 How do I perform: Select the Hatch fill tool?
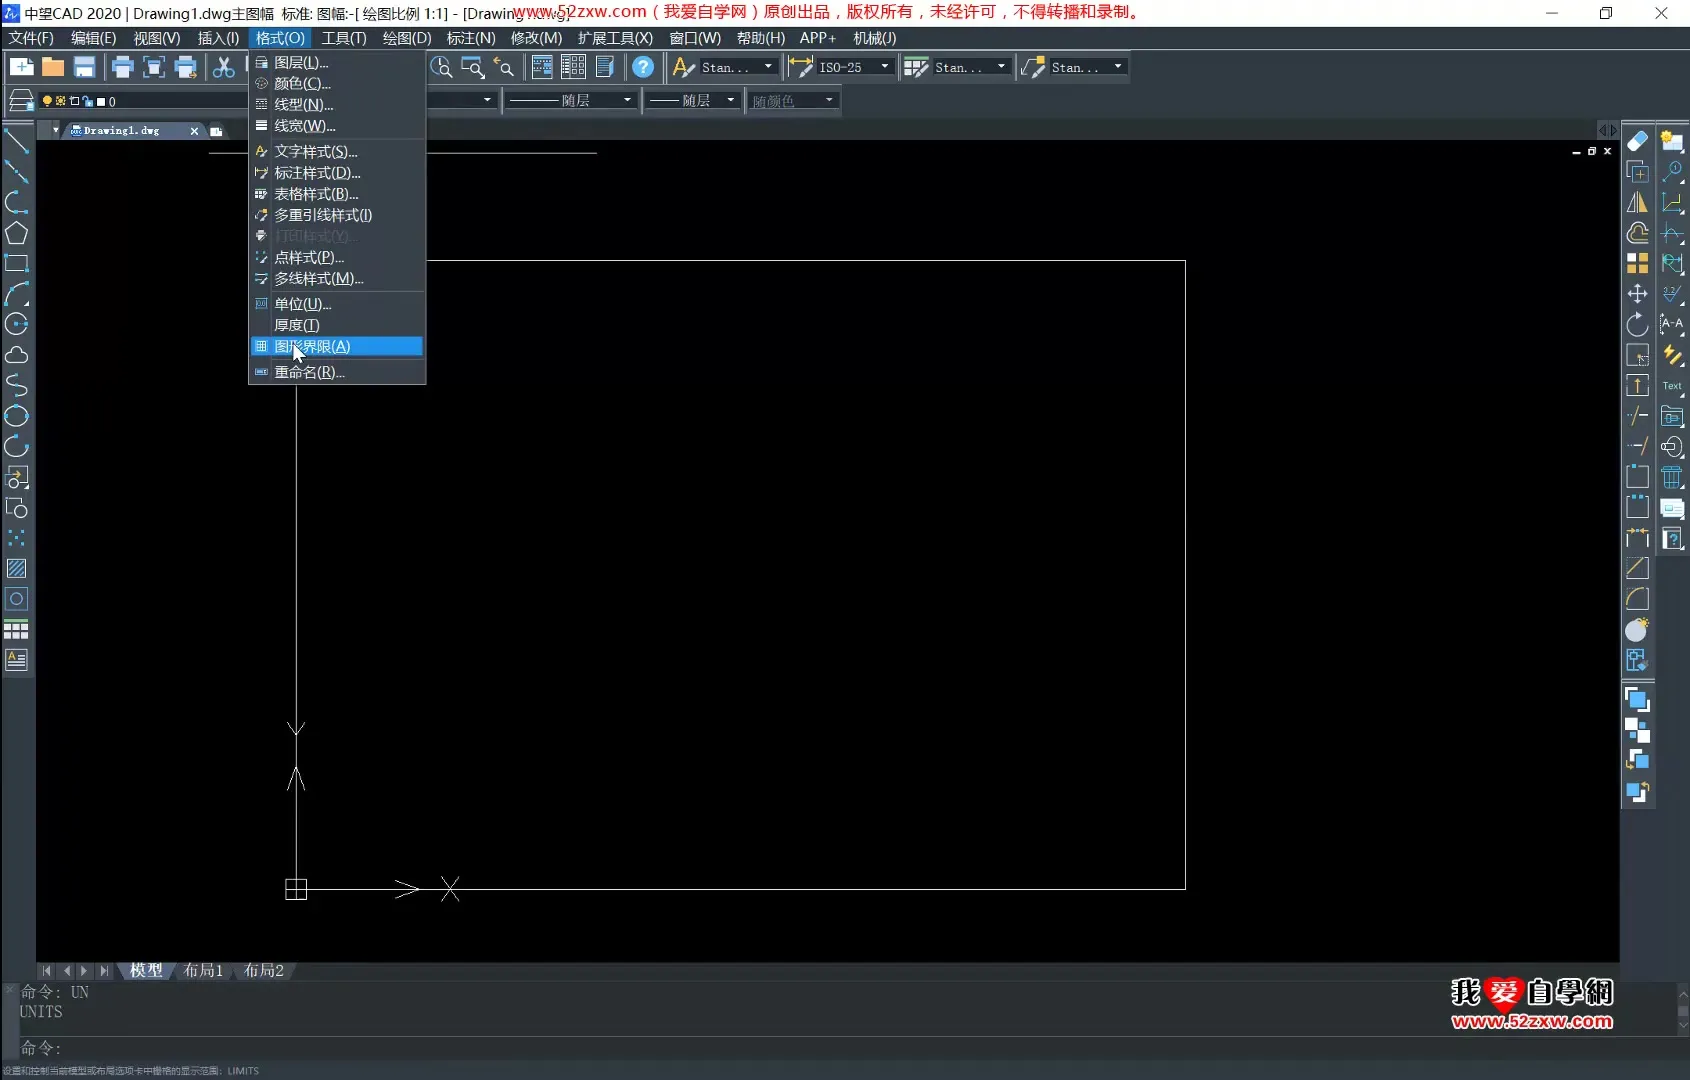coord(17,568)
